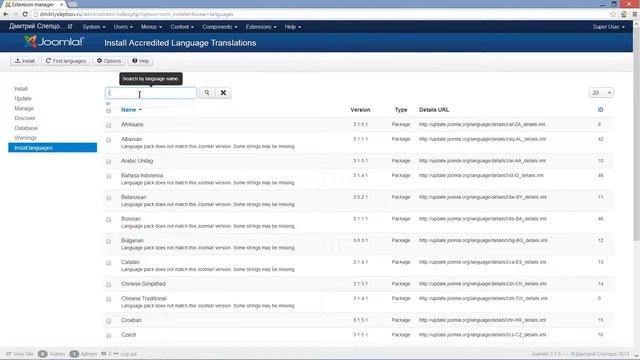Screen dimensions: 640x360
Task: Click the Chinese Simplified language name
Action: [x=143, y=284]
